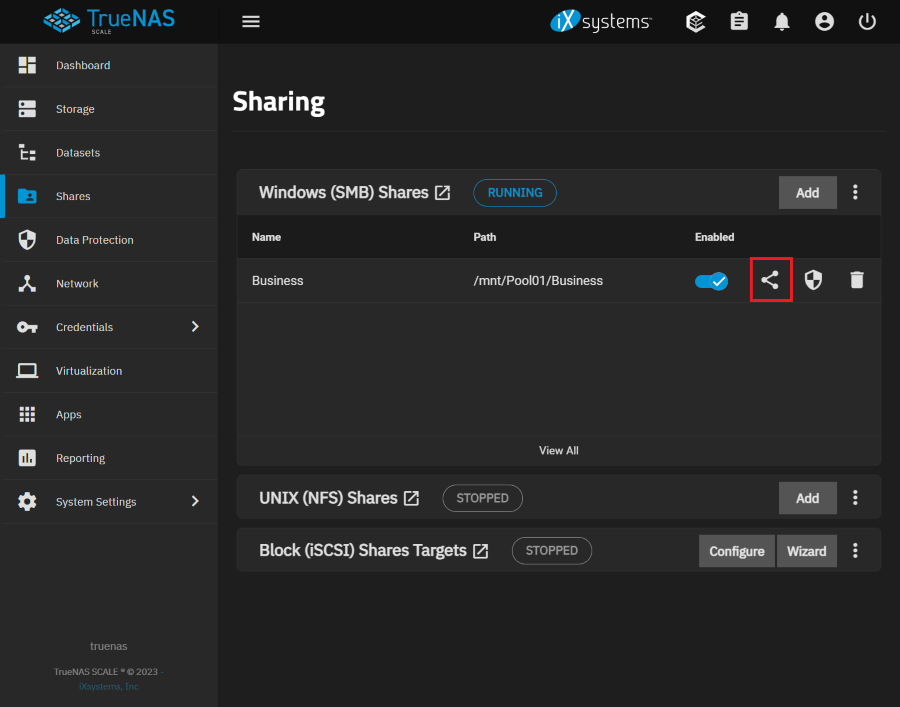This screenshot has width=900, height=707.
Task: Add a new Windows SMB share
Action: 807,192
